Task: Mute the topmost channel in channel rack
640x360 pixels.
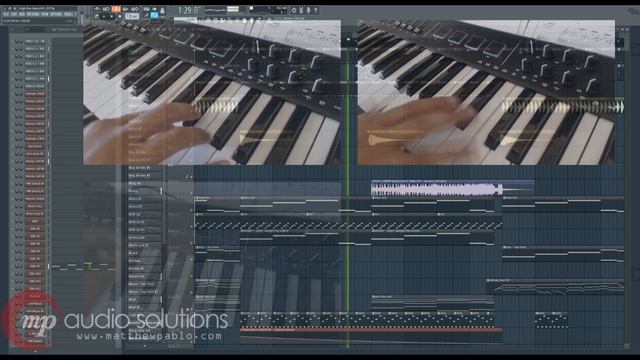Action: pyautogui.click(x=17, y=41)
